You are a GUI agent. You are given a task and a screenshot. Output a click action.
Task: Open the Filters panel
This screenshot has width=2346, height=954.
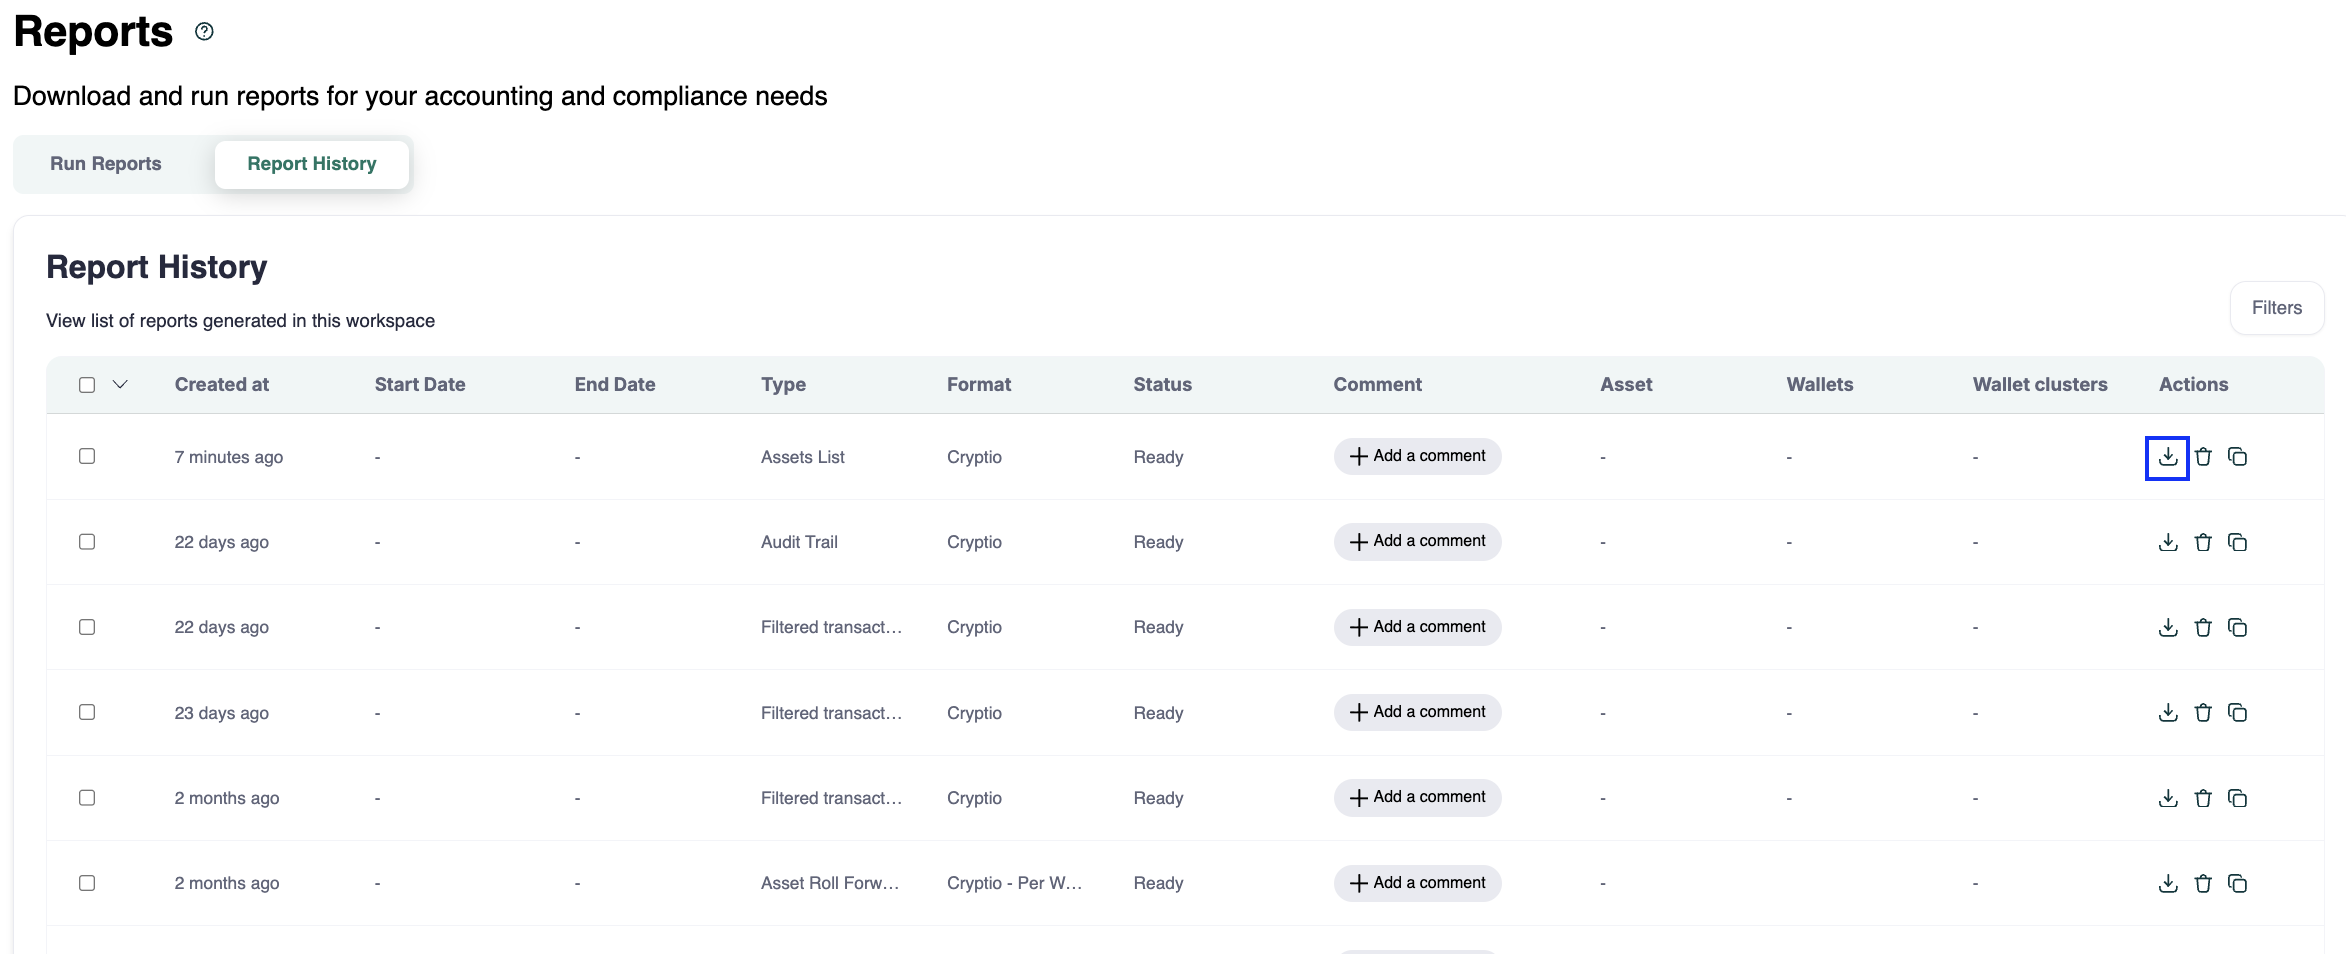[2277, 307]
